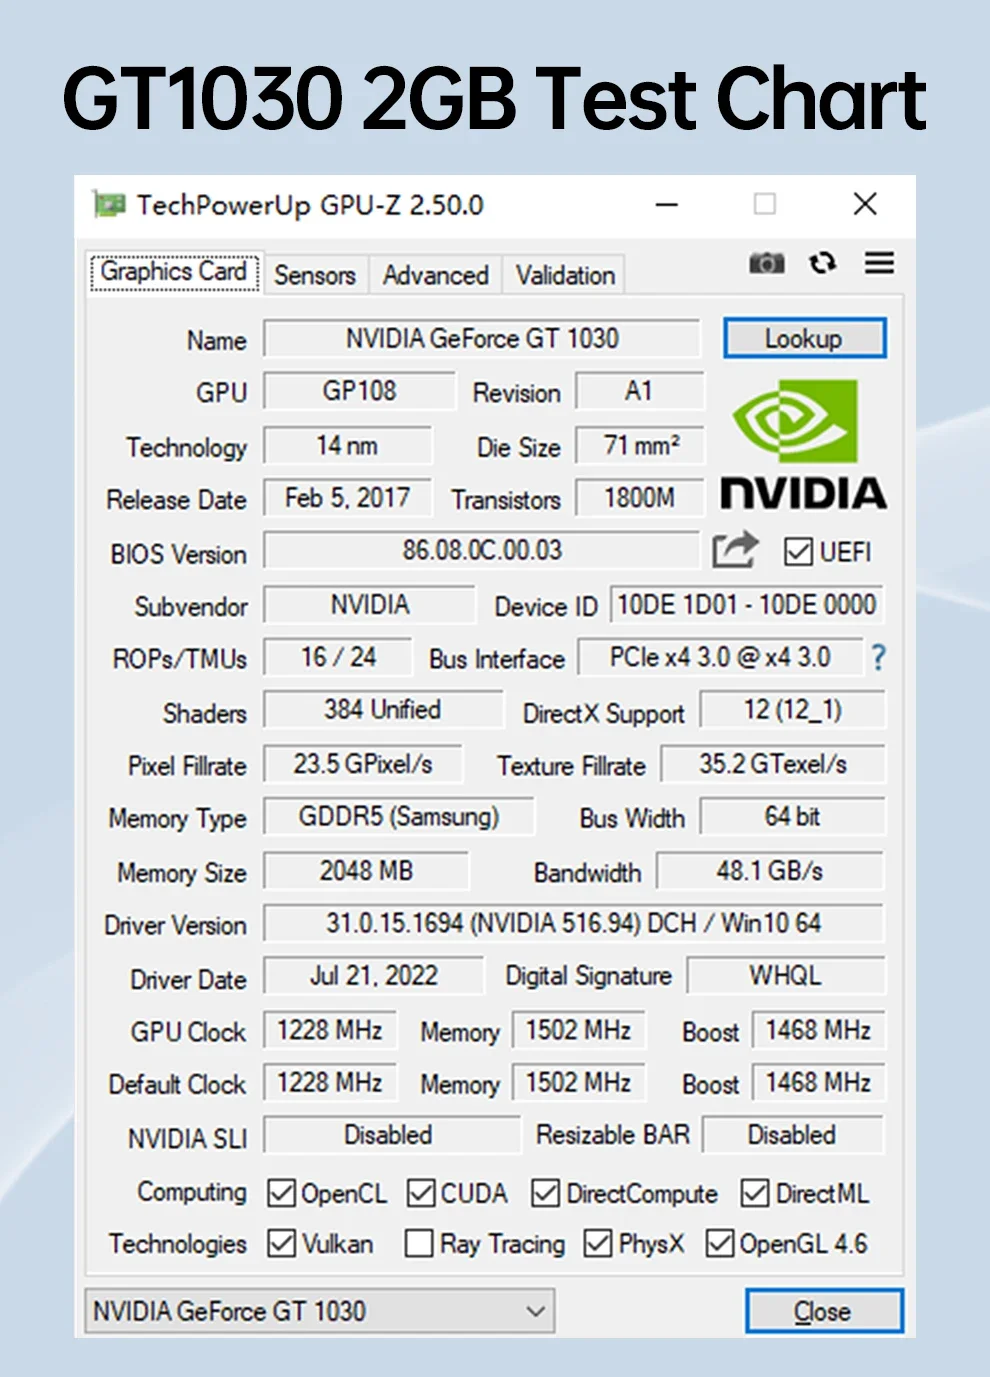Image resolution: width=990 pixels, height=1377 pixels.
Task: Click the TechPowerUp GPU-Z 2.50.0 title text
Action: tap(310, 205)
